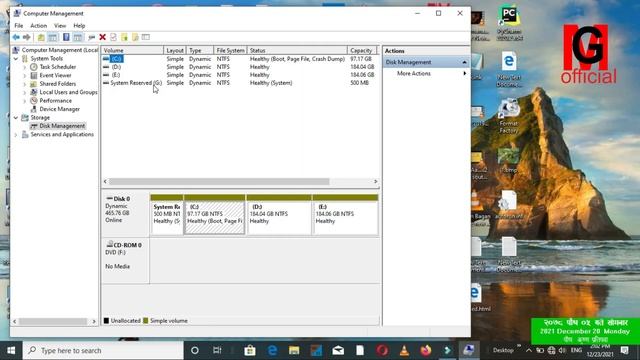This screenshot has height=360, width=640.
Task: Sort by the Capacity column header
Action: click(362, 50)
